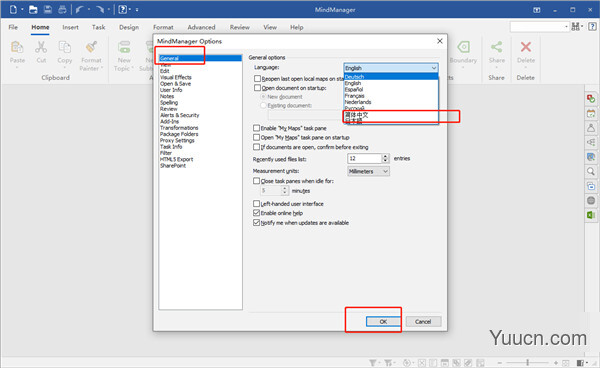The width and height of the screenshot is (600, 368).
Task: Click the Share icon in ribbon
Action: tap(497, 47)
